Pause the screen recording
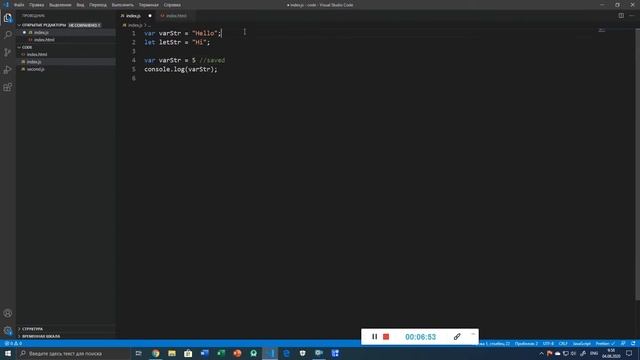Image resolution: width=640 pixels, height=360 pixels. pyautogui.click(x=374, y=337)
